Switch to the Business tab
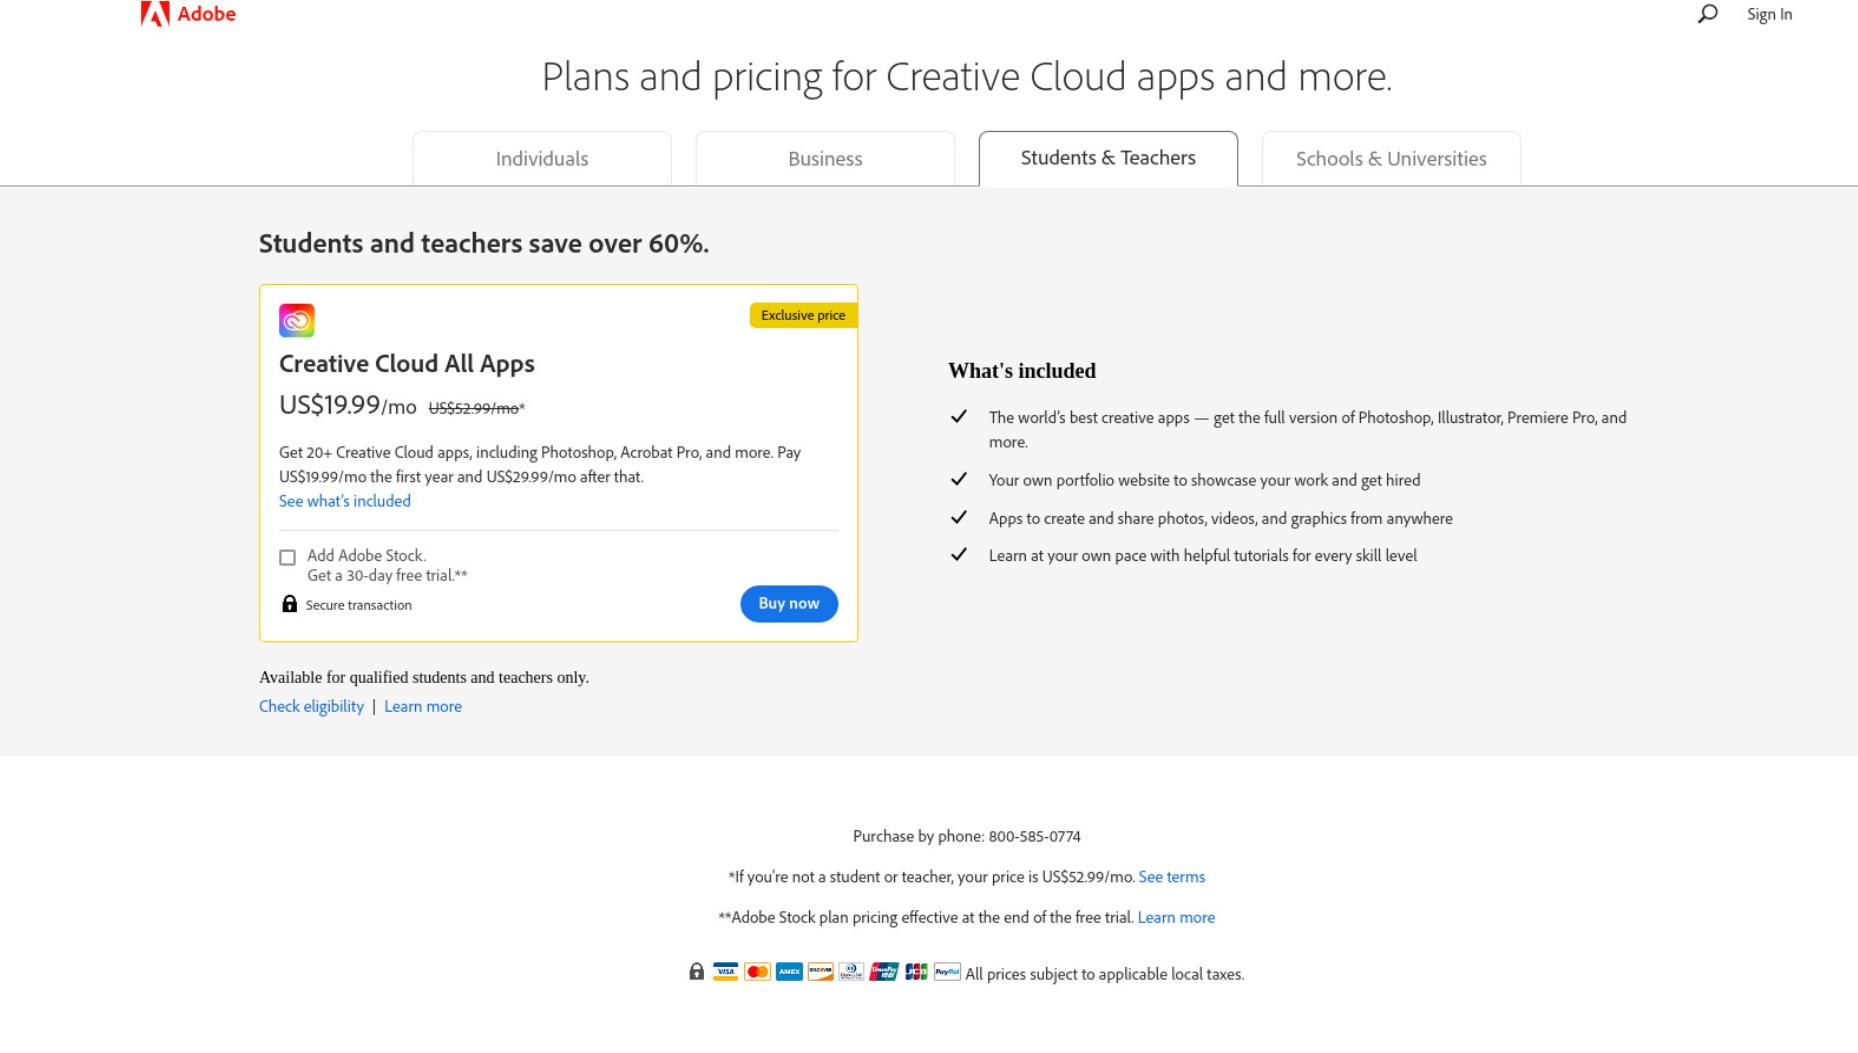This screenshot has height=1053, width=1858. pos(825,159)
